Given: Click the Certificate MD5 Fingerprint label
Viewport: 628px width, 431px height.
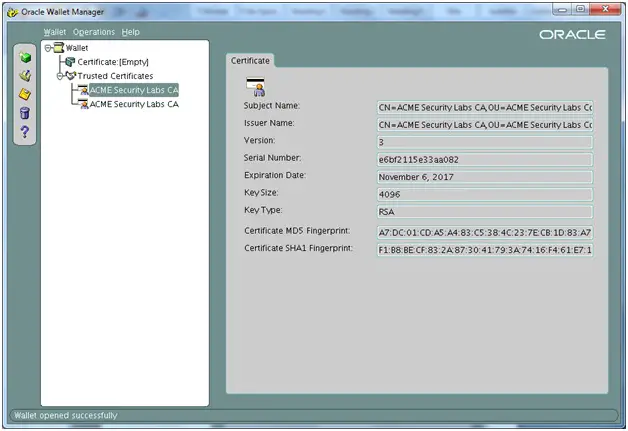Looking at the screenshot, I should [x=297, y=231].
